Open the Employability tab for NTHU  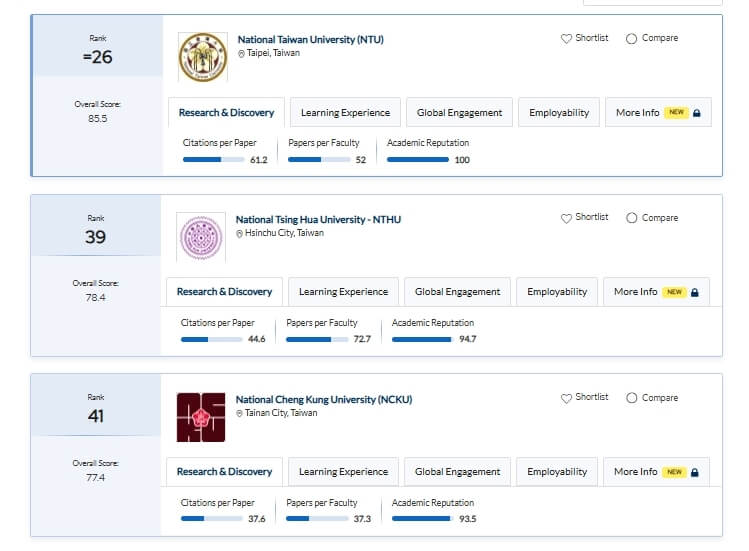pyautogui.click(x=557, y=292)
